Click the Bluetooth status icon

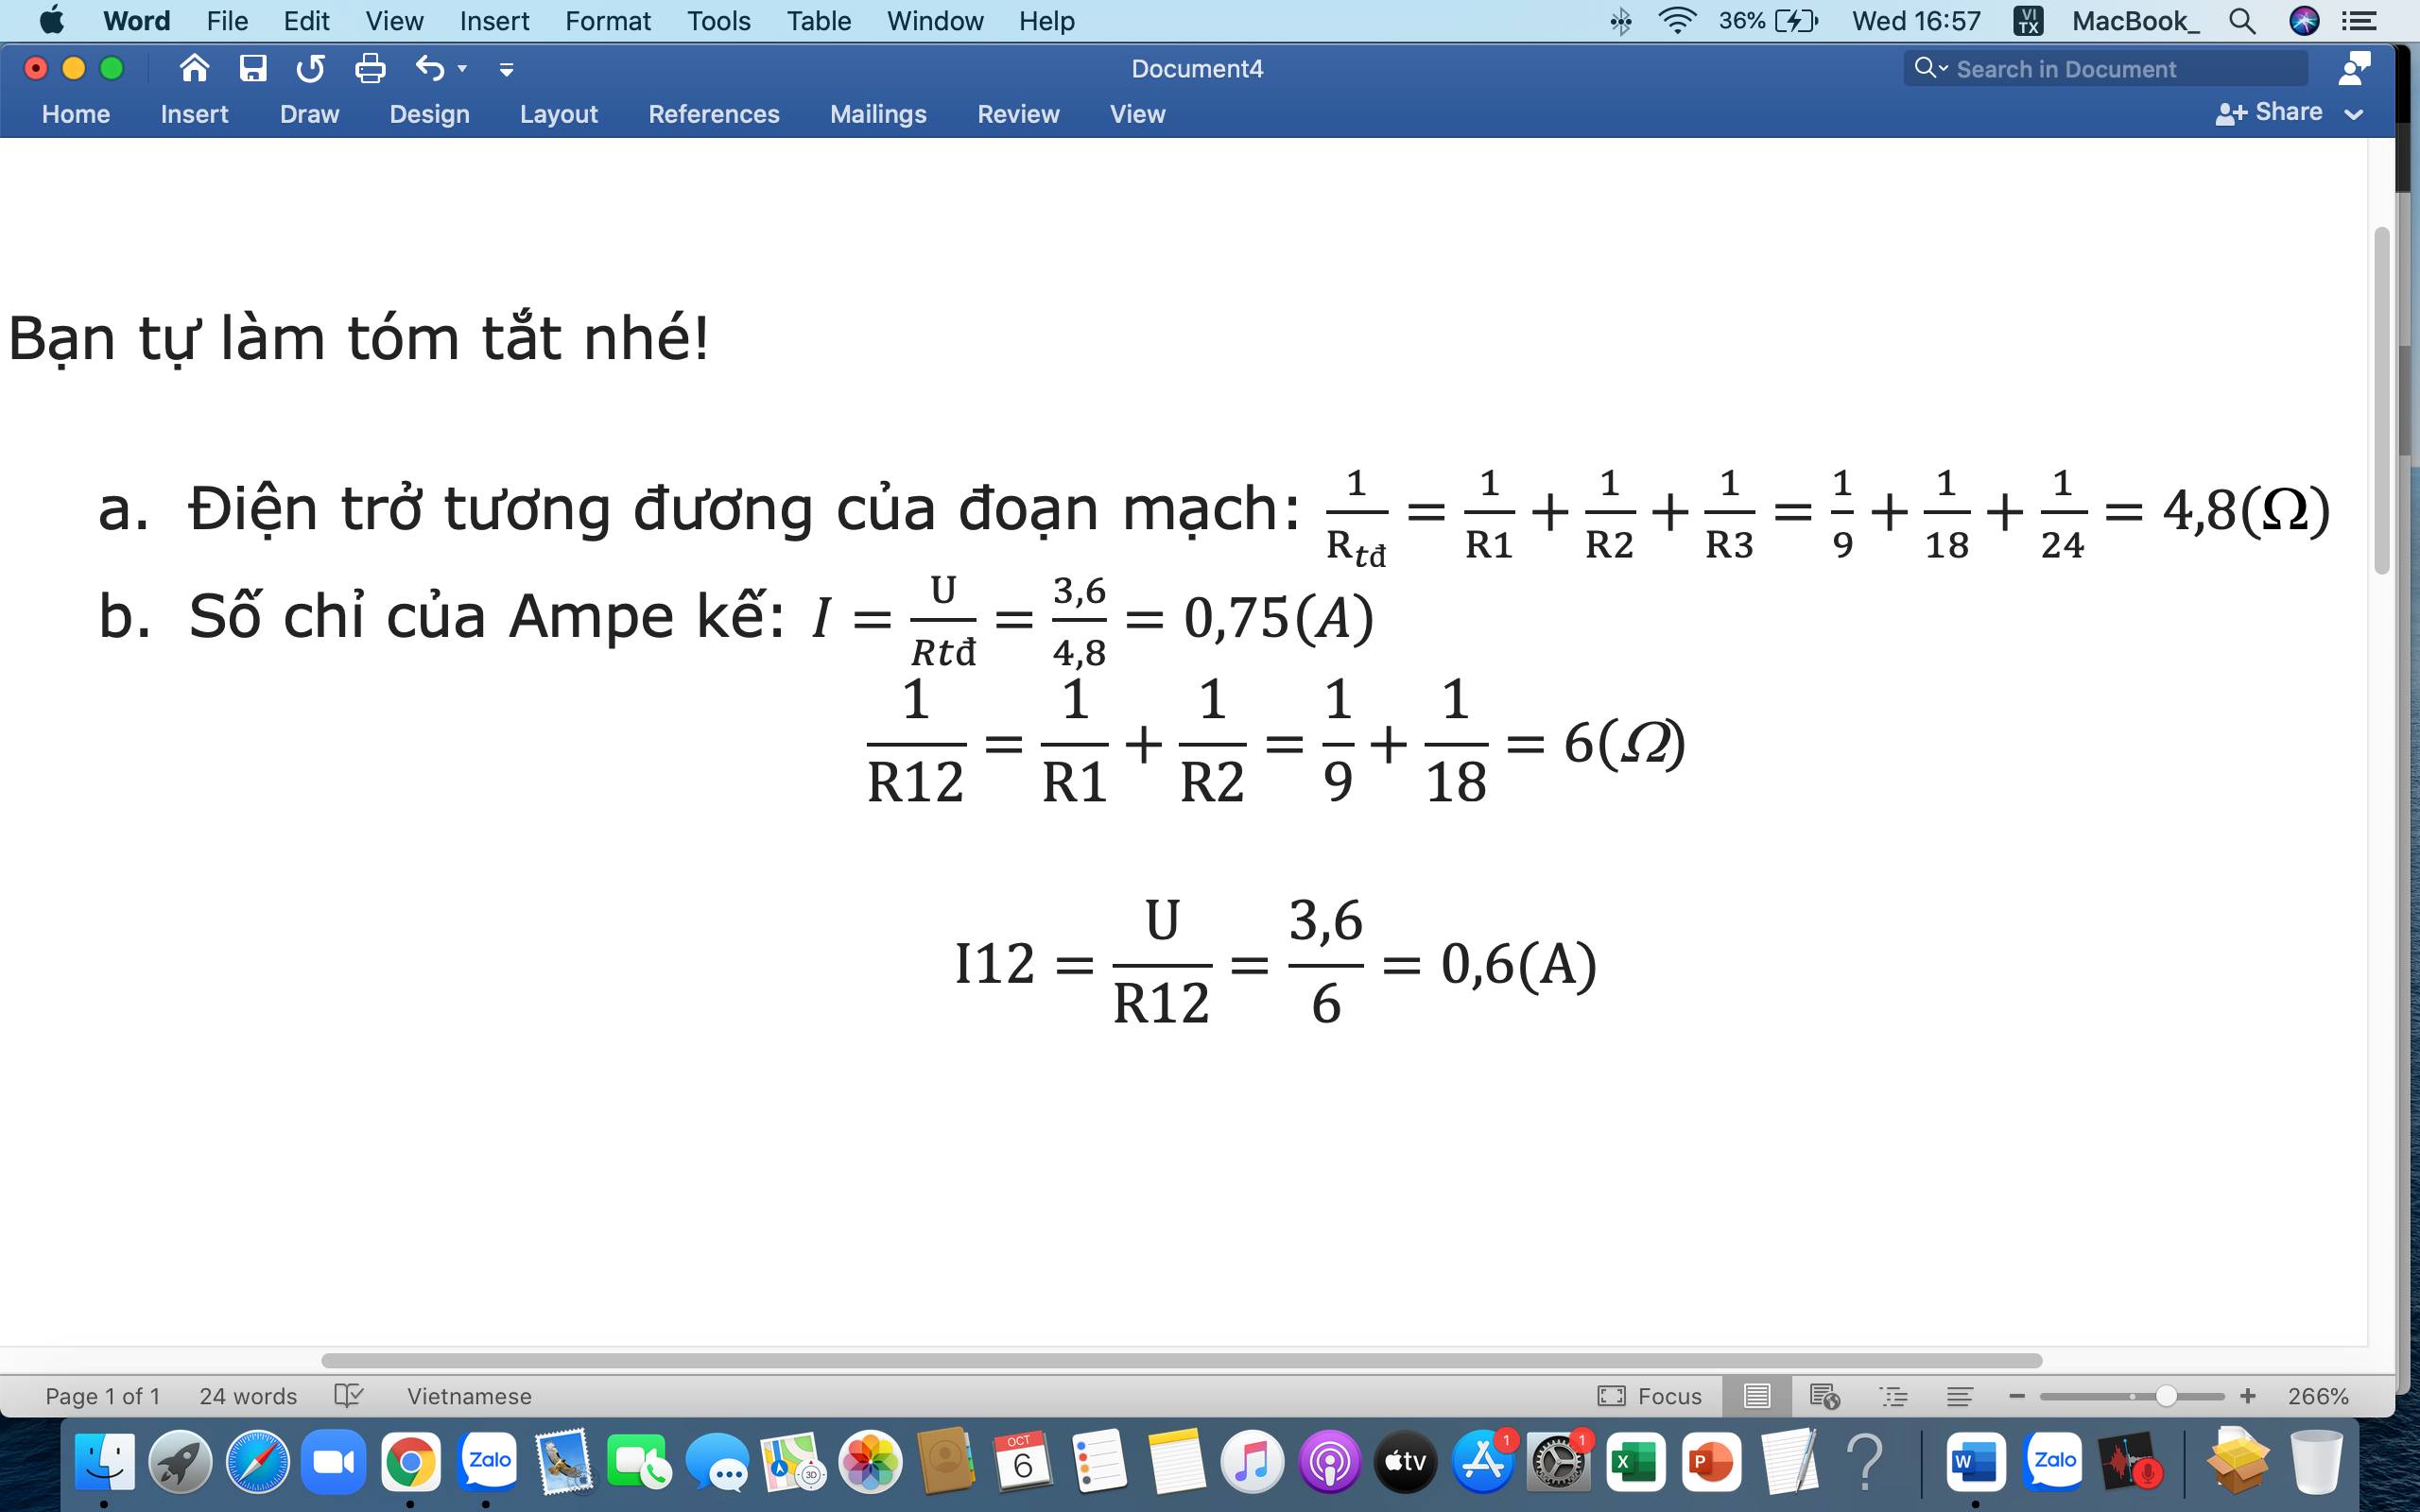coord(1621,21)
